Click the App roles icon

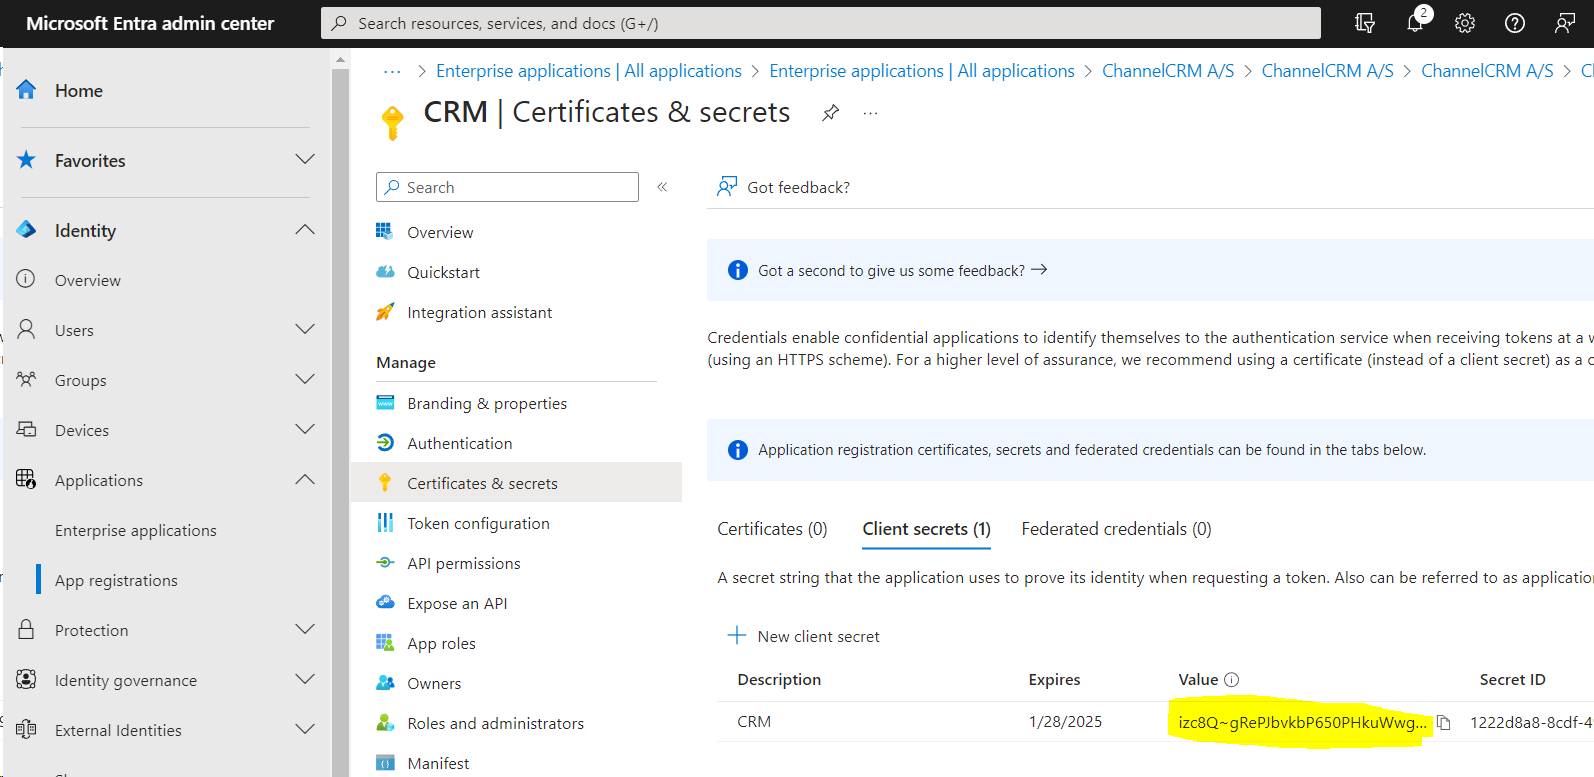pyautogui.click(x=385, y=643)
